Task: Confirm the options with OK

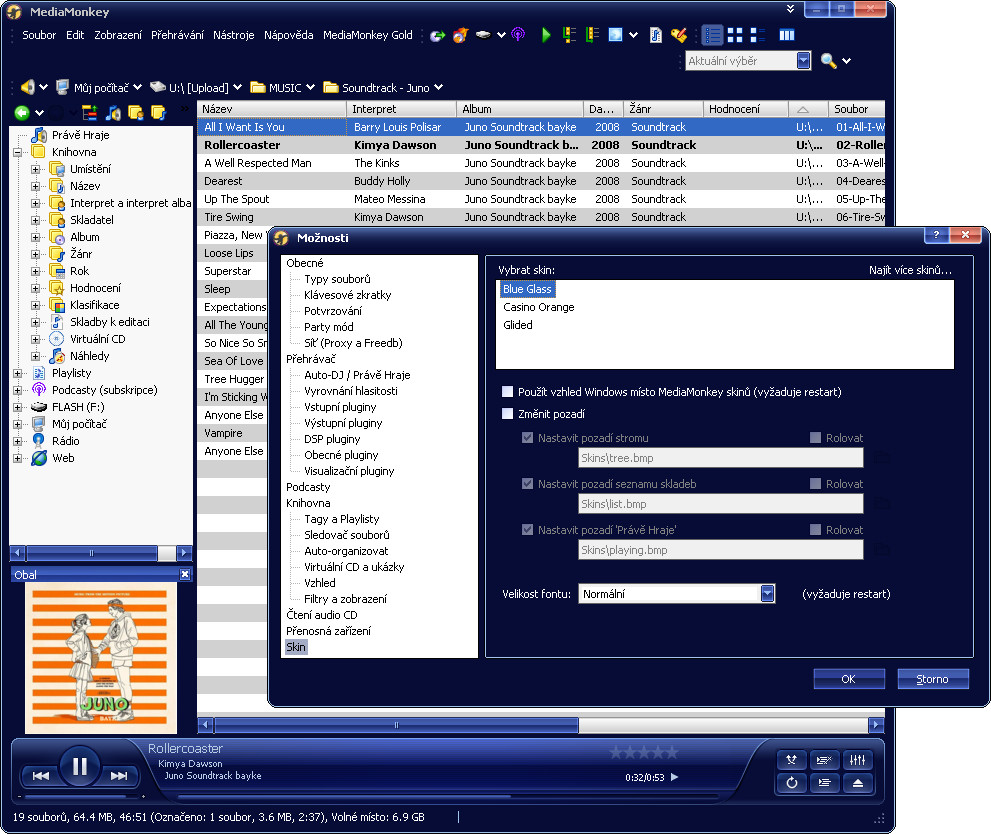Action: coord(849,679)
